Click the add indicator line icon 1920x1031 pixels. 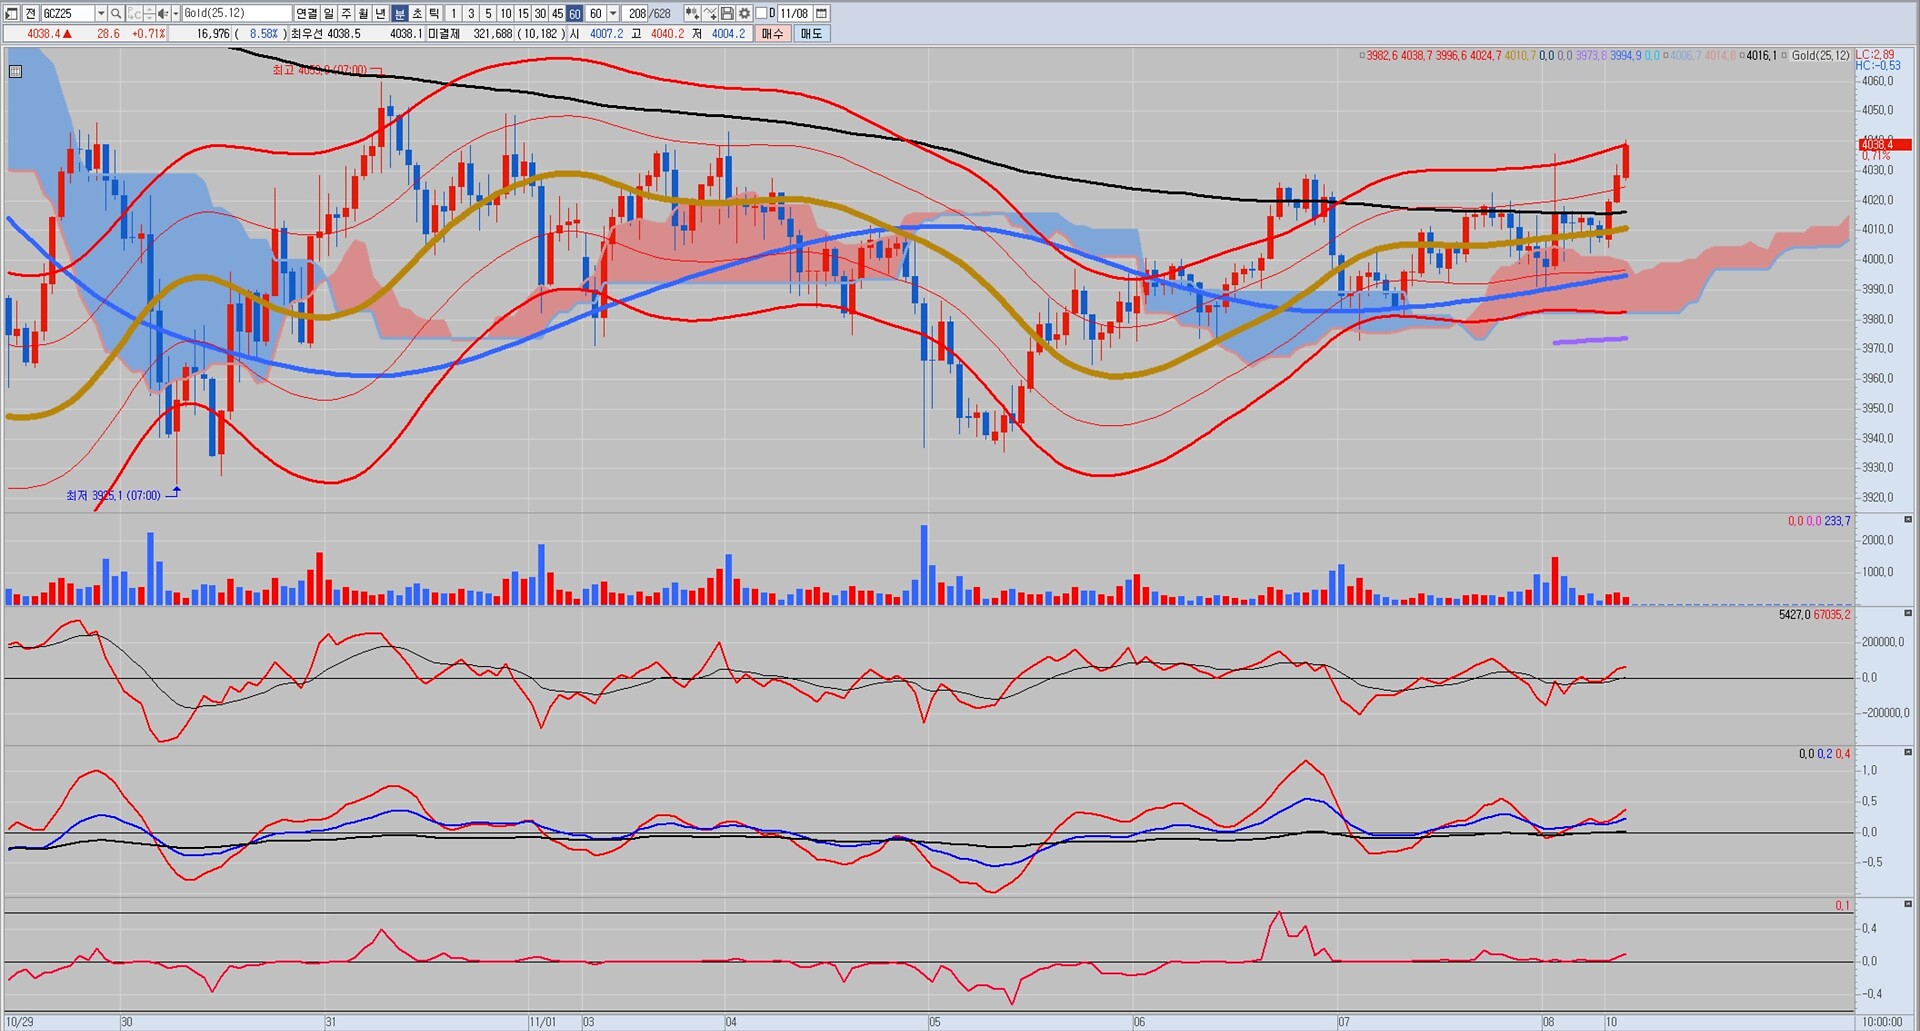click(x=709, y=13)
